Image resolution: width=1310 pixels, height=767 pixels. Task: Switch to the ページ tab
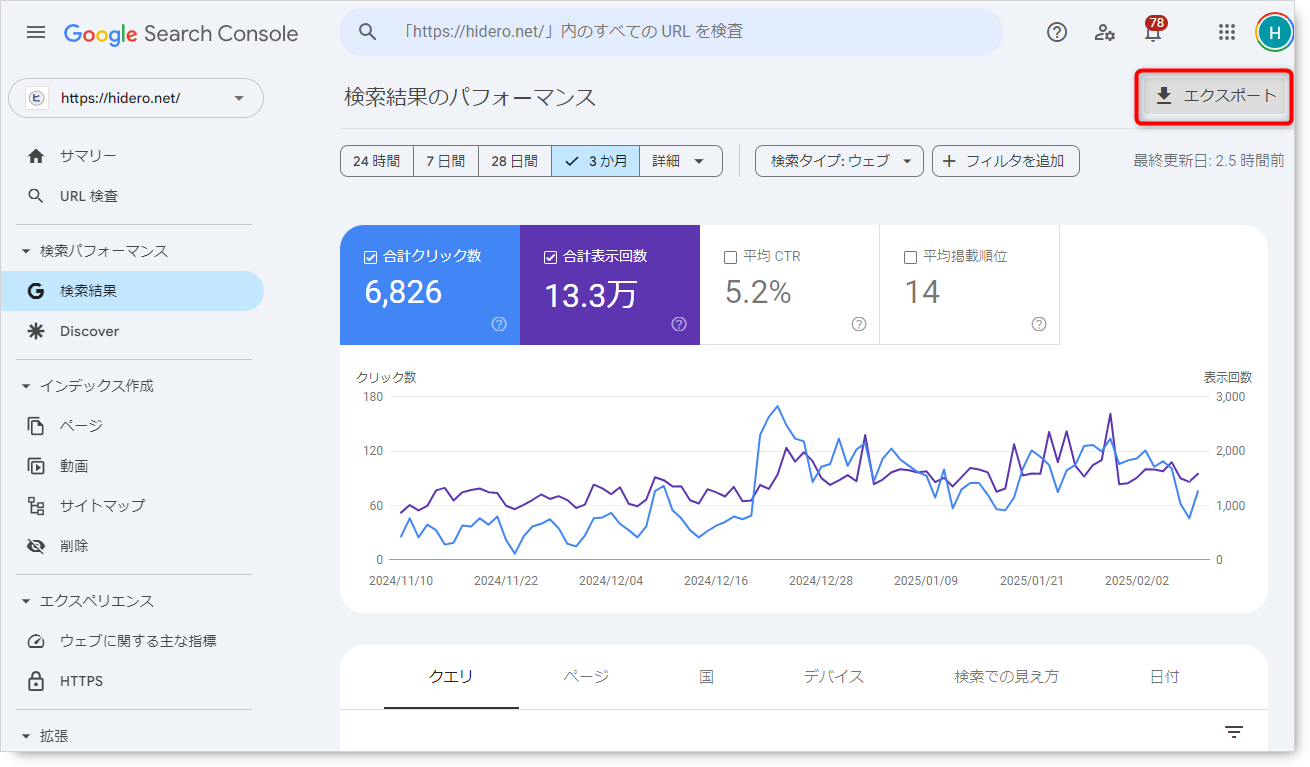tap(586, 677)
